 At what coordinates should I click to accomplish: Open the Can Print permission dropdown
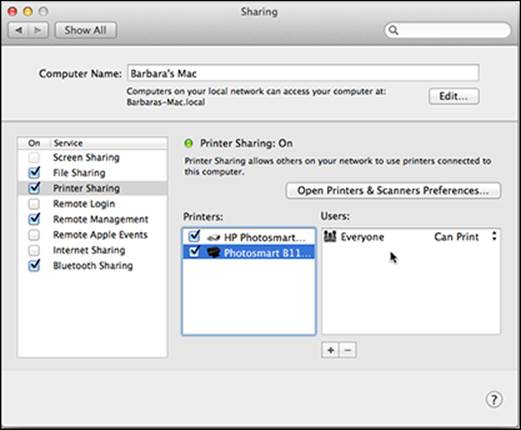tap(465, 237)
